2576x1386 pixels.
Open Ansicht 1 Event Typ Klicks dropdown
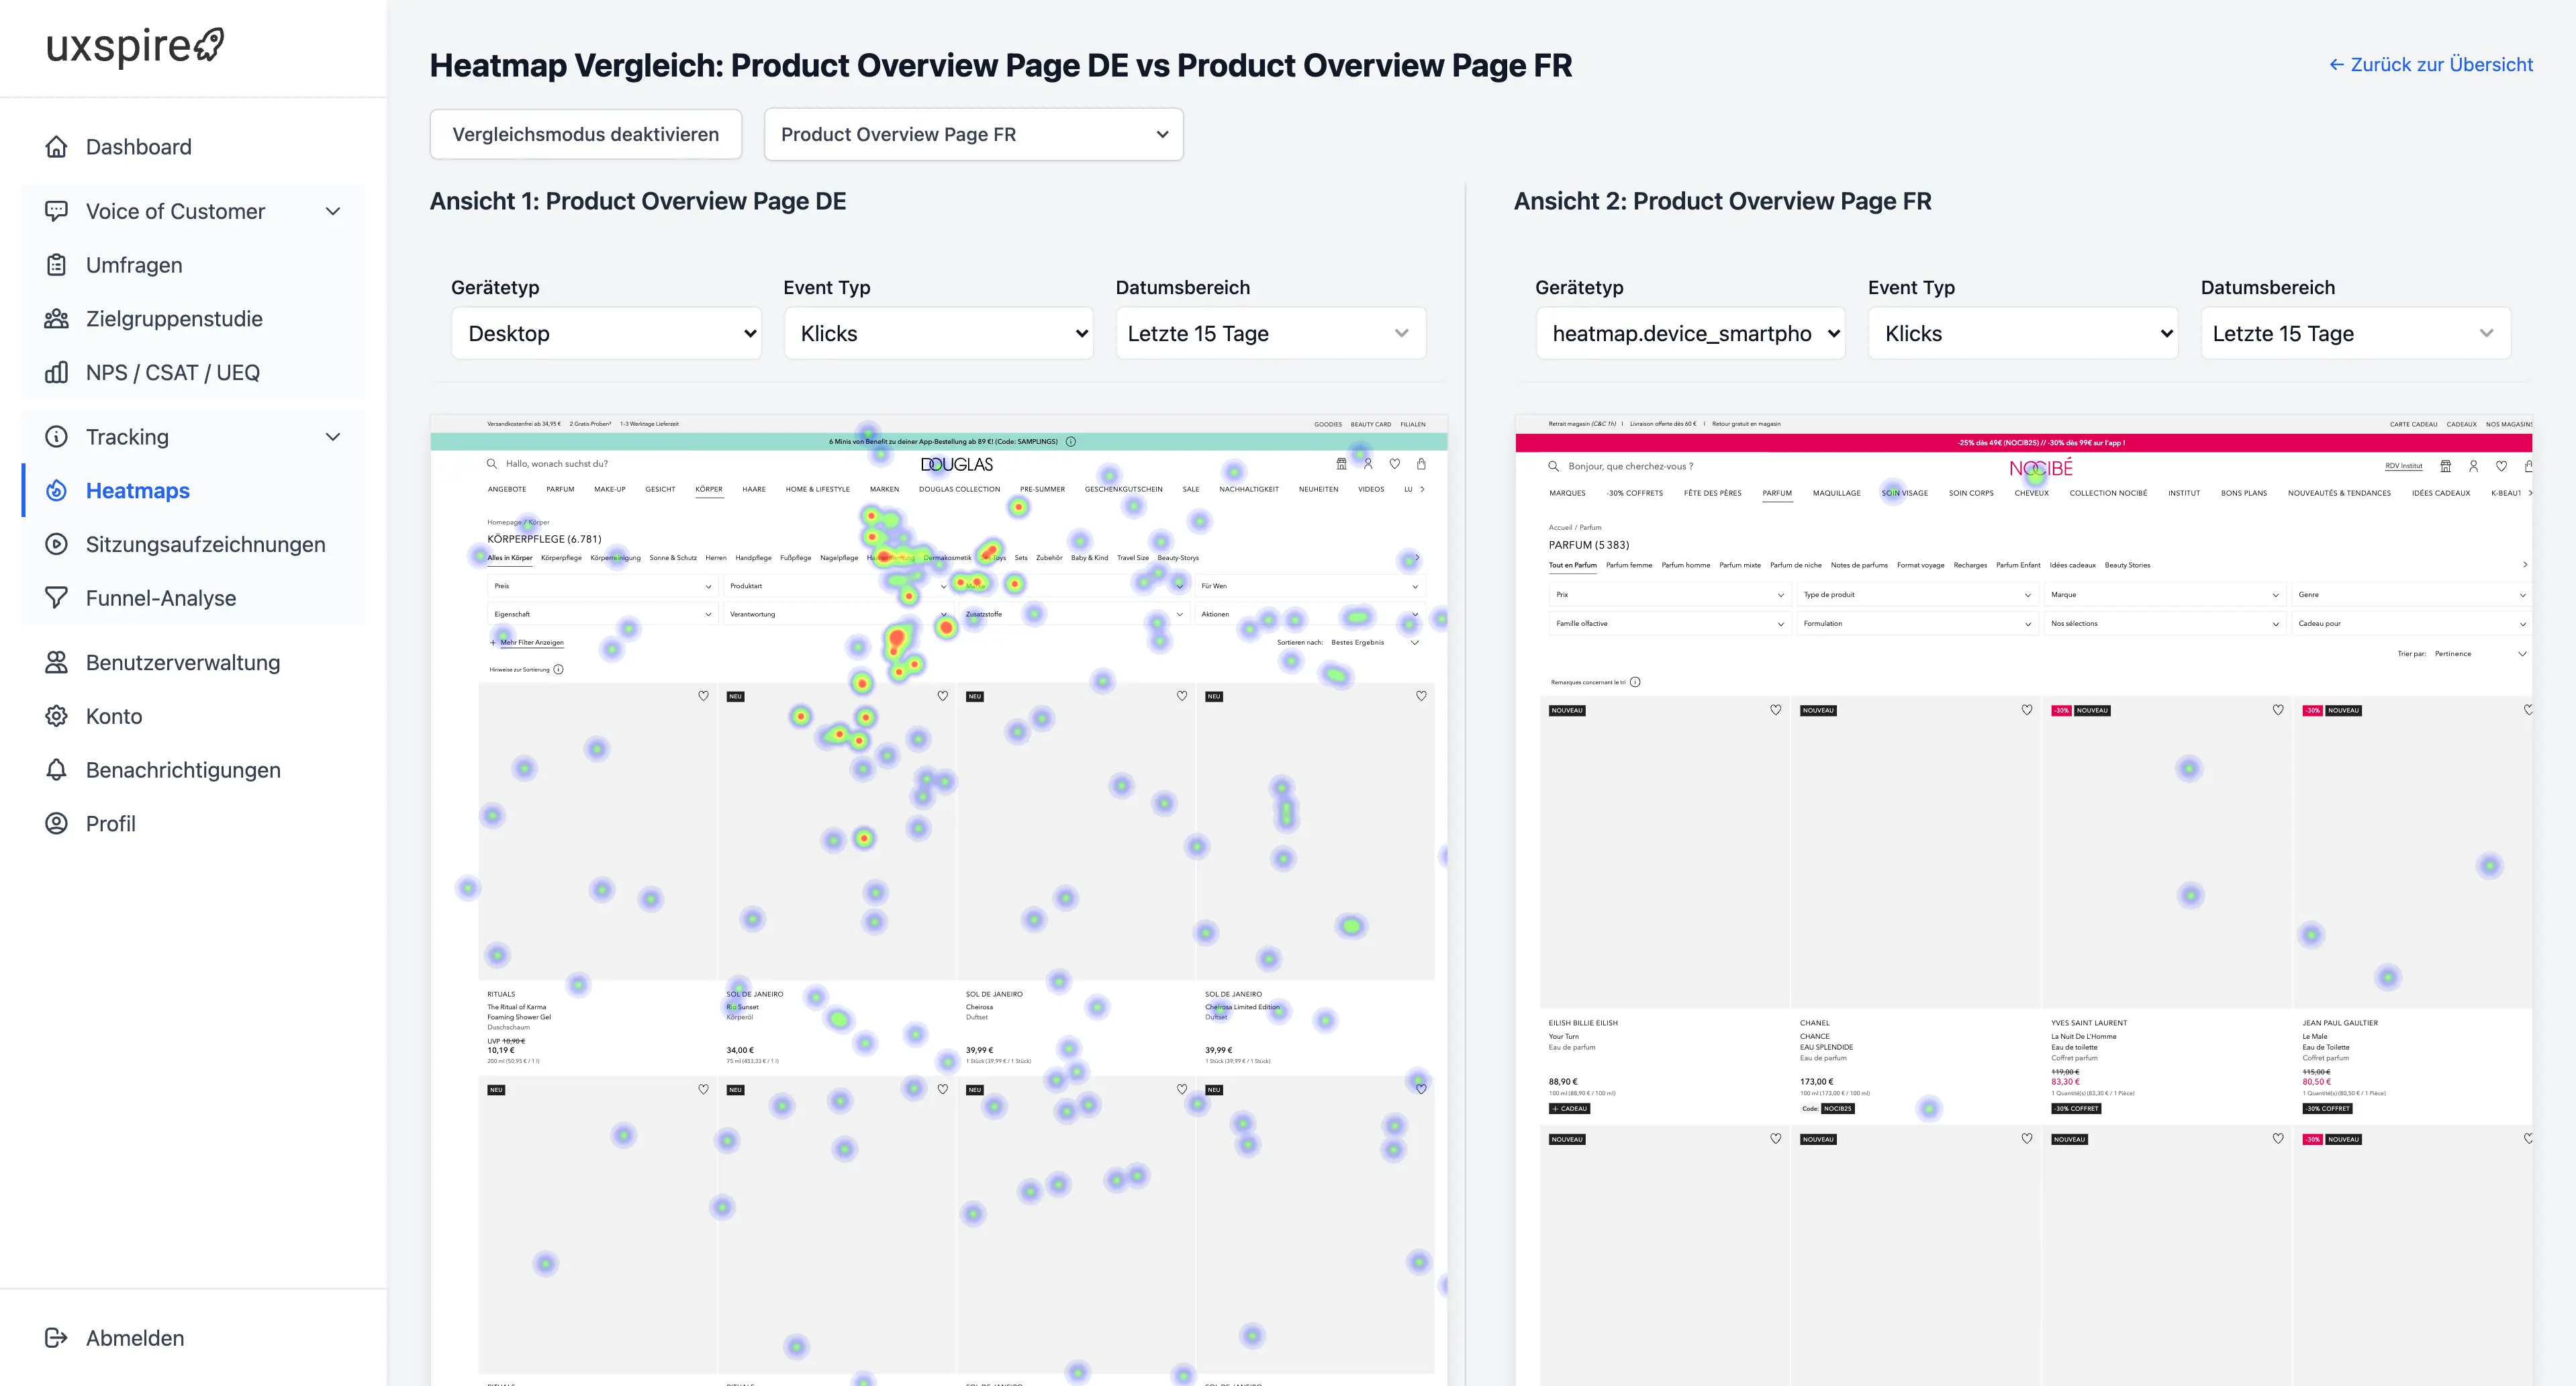938,333
